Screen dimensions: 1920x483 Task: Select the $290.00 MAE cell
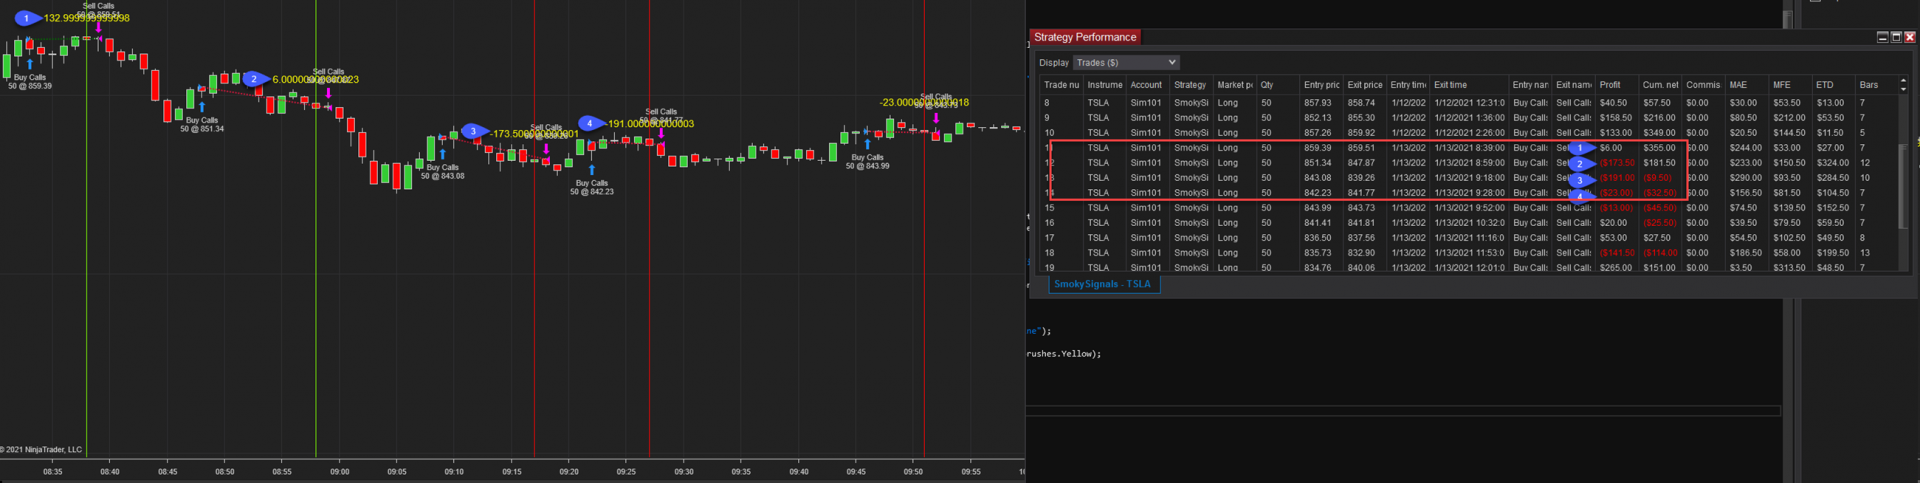click(1747, 178)
